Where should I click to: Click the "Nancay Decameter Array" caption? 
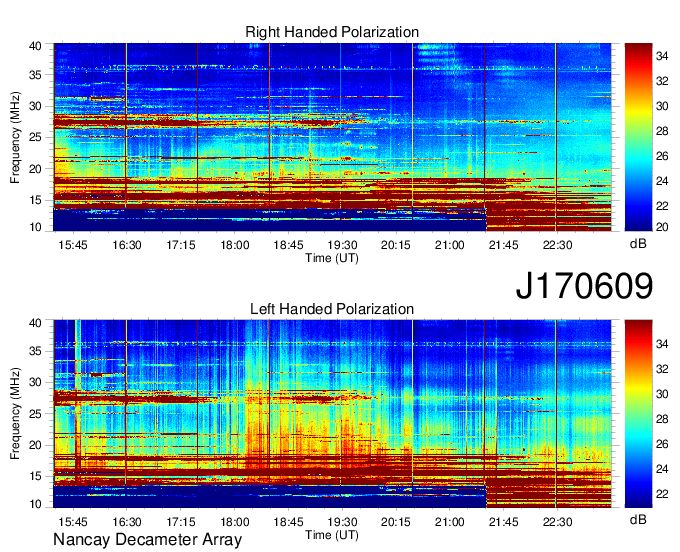[x=147, y=539]
